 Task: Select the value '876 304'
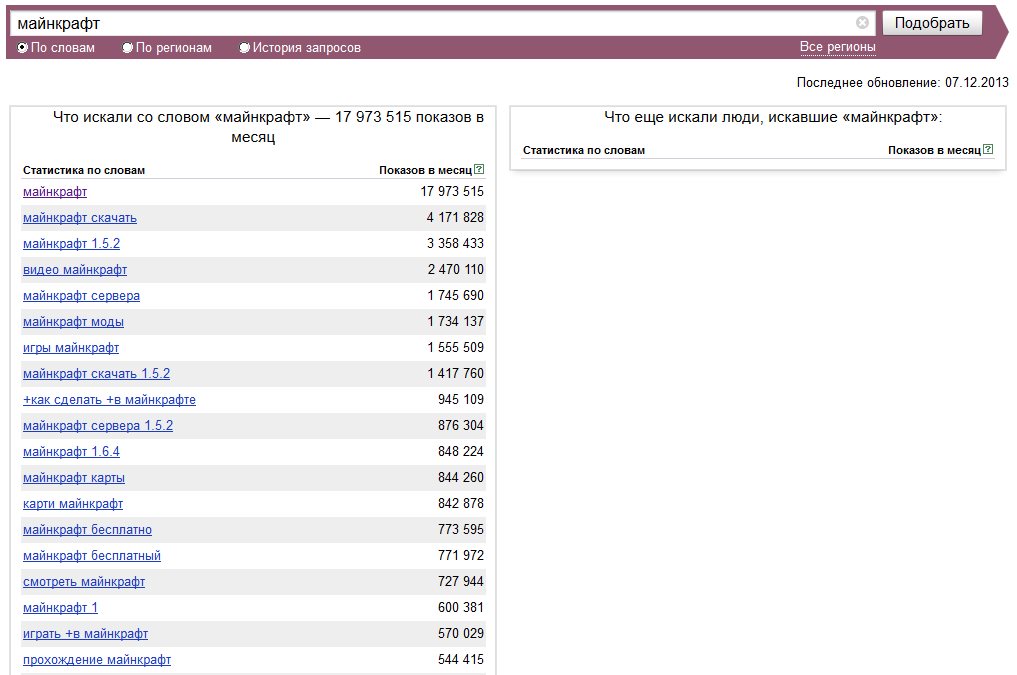(461, 425)
